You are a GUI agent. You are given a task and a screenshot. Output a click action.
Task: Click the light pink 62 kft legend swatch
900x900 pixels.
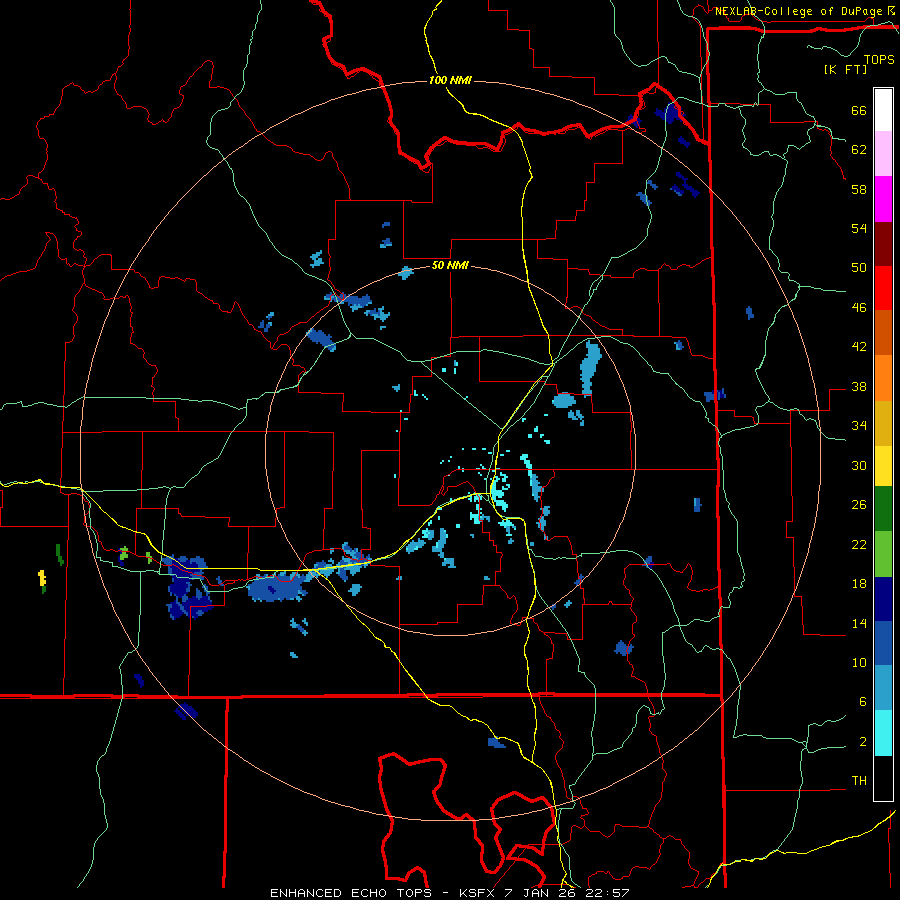pos(883,153)
